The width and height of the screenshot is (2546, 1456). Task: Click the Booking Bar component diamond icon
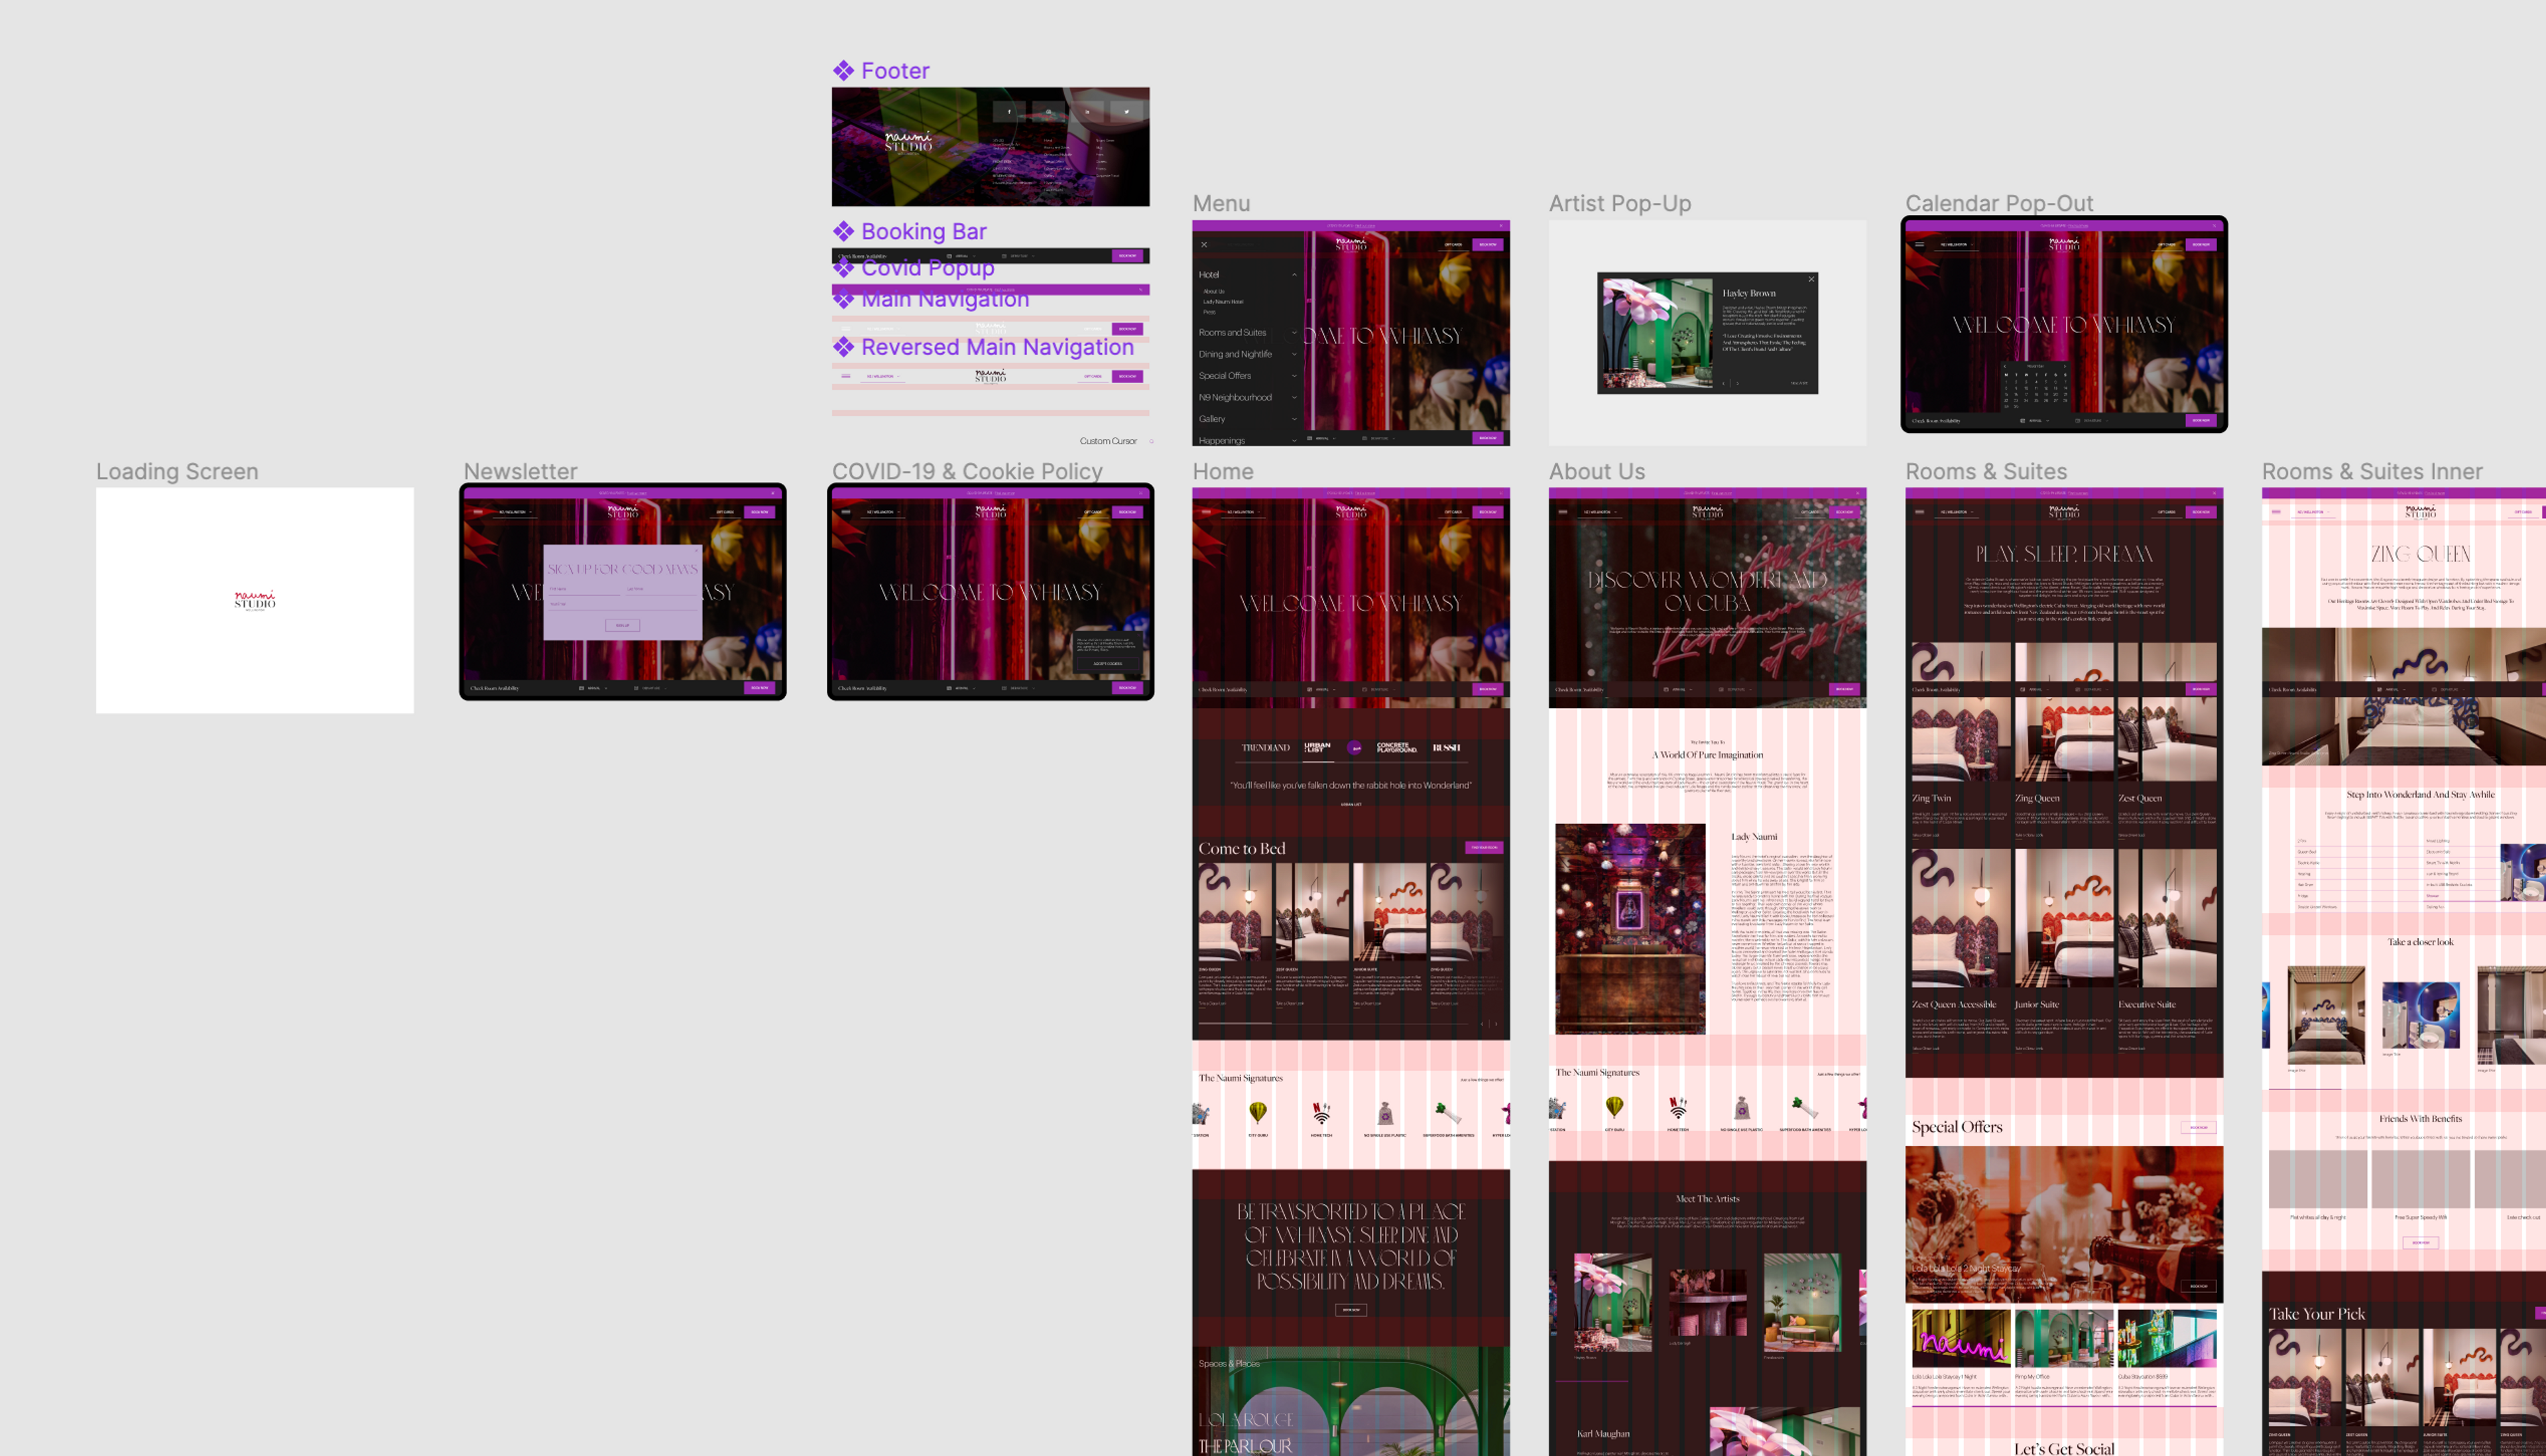click(843, 231)
